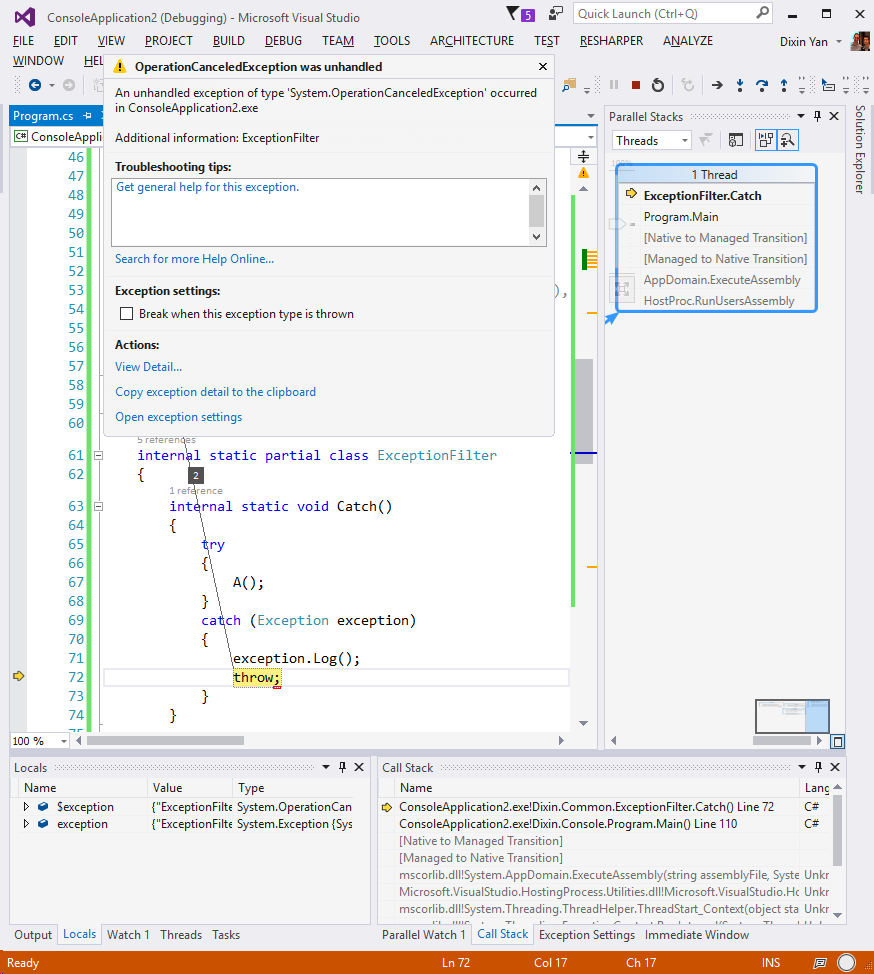Click the warning triangle in editor margin
The height and width of the screenshot is (974, 874).
click(x=583, y=173)
